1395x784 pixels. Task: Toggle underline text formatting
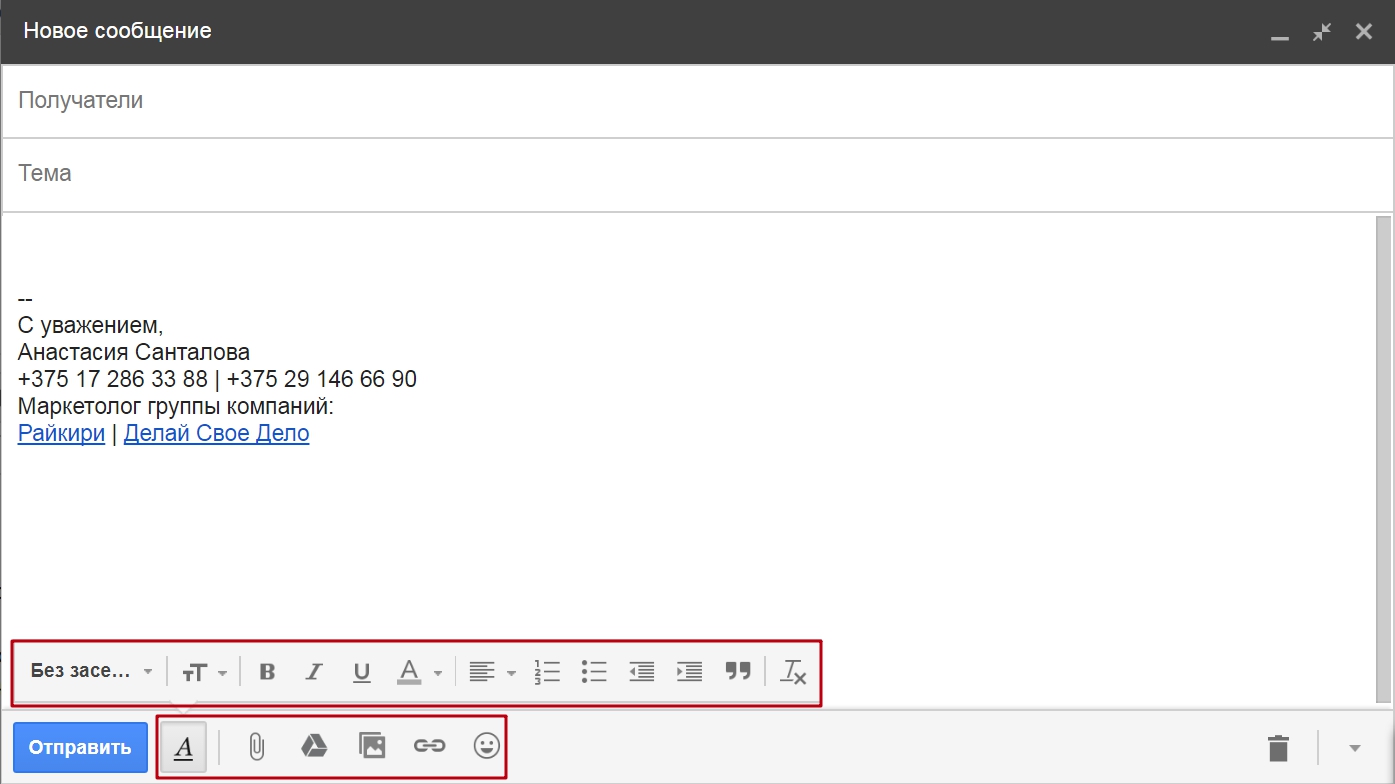point(362,672)
